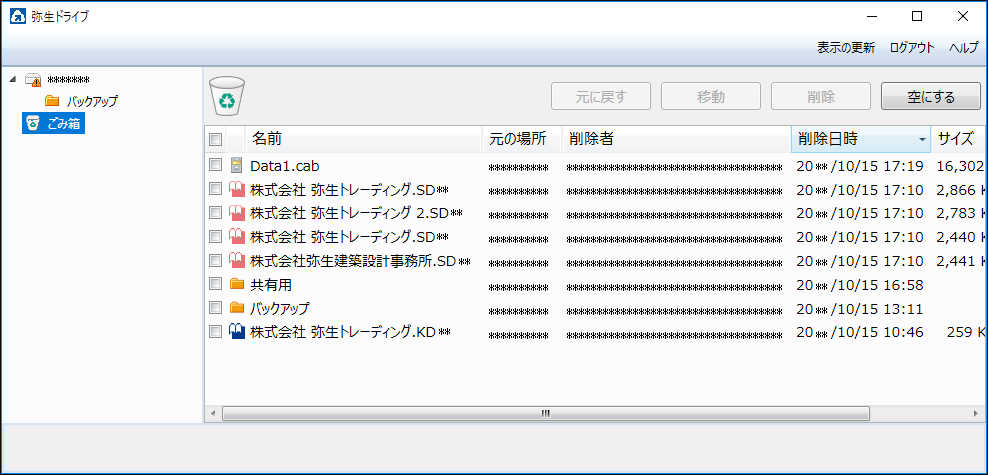Image resolution: width=988 pixels, height=475 pixels.
Task: Collapse the root drive tree node
Action: [x=12, y=80]
